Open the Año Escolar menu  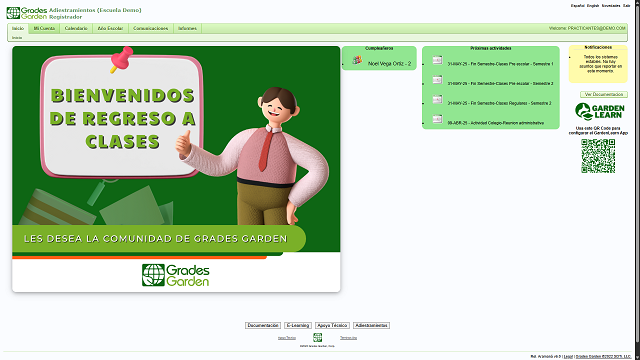coord(110,29)
